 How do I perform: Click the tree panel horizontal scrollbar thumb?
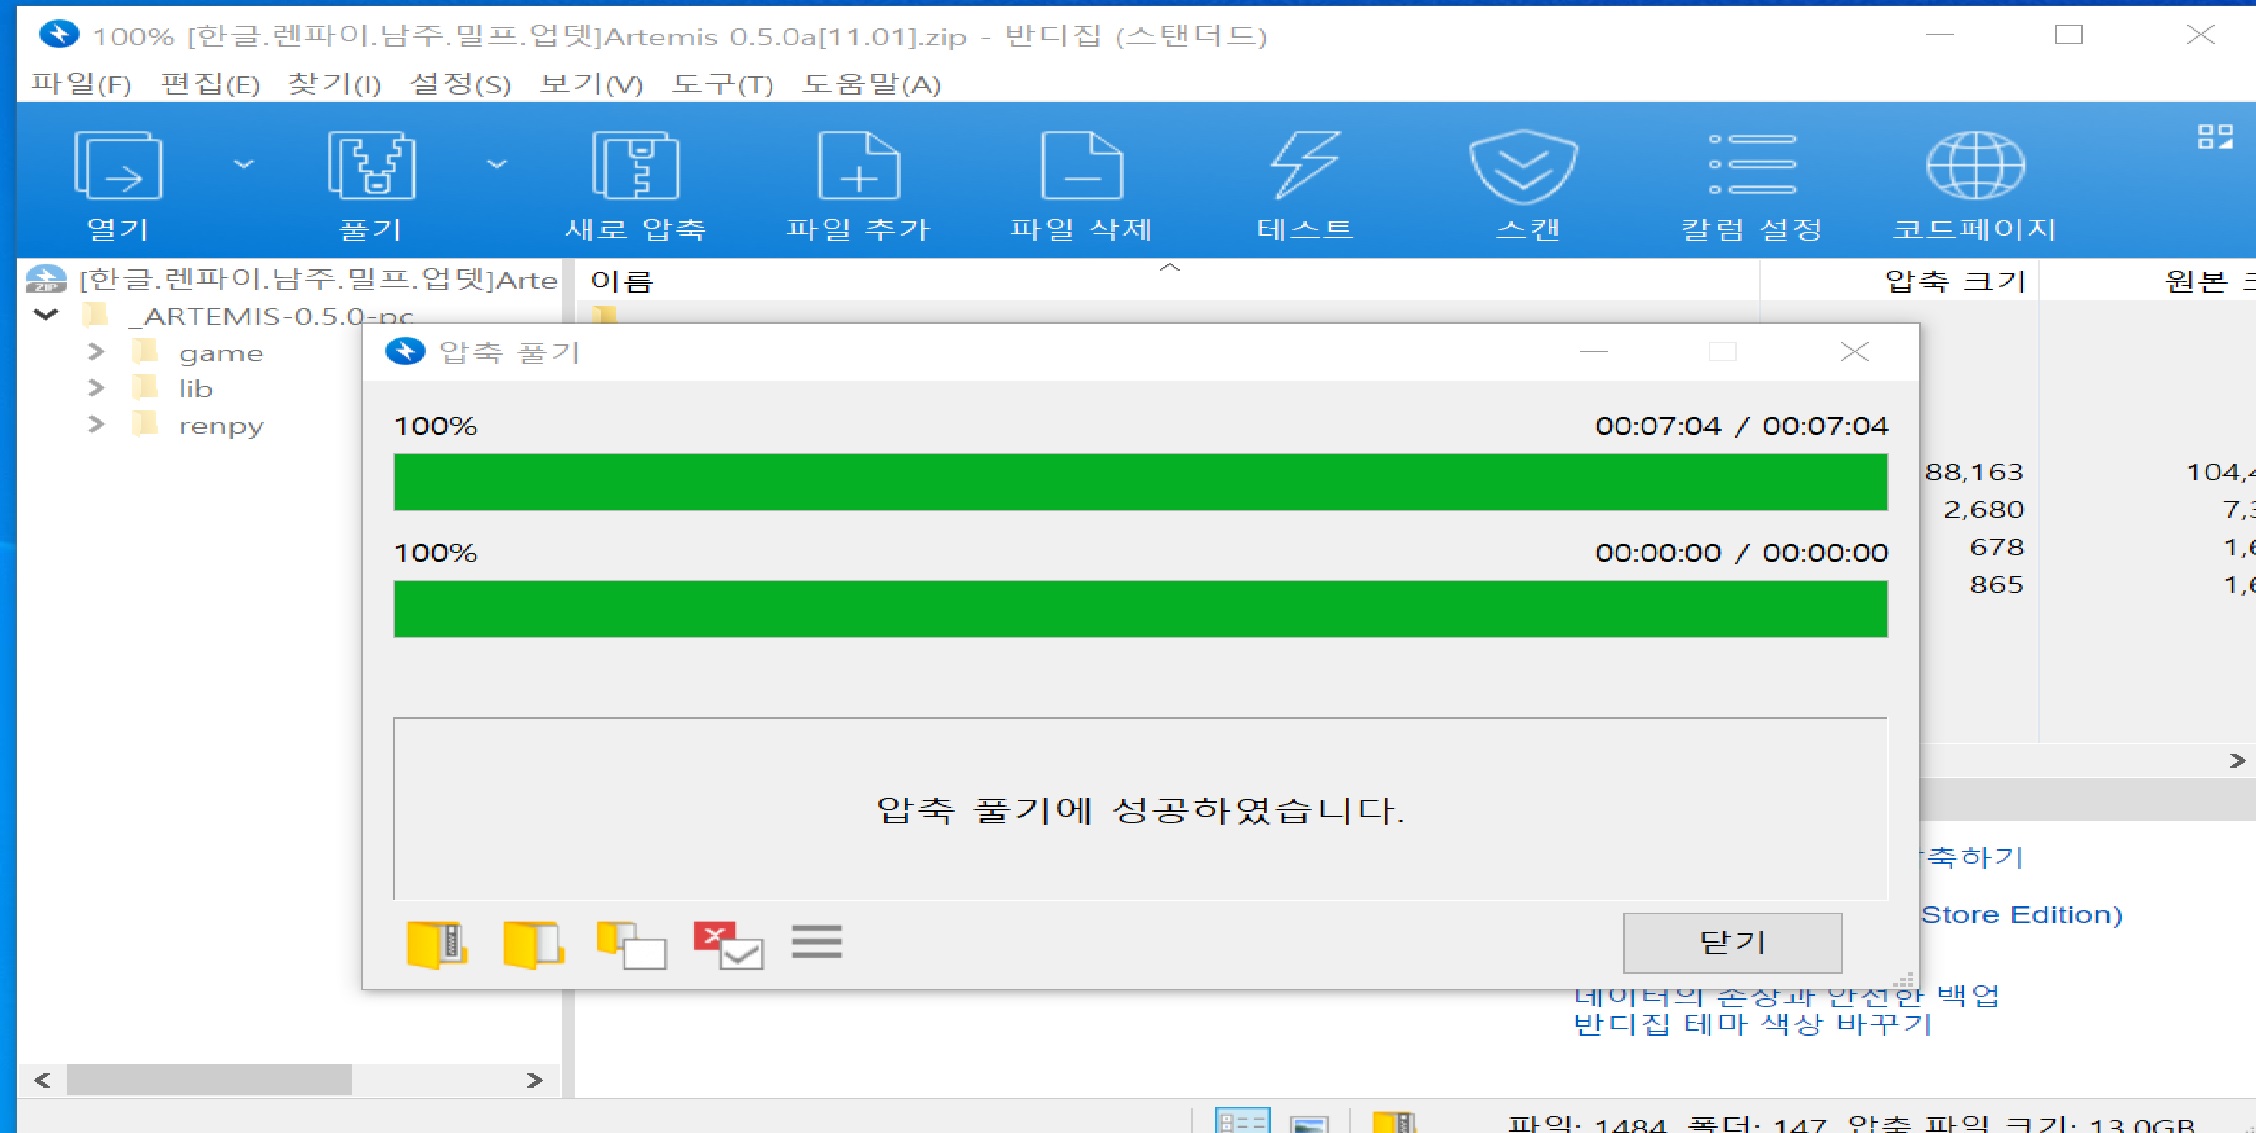point(209,1080)
